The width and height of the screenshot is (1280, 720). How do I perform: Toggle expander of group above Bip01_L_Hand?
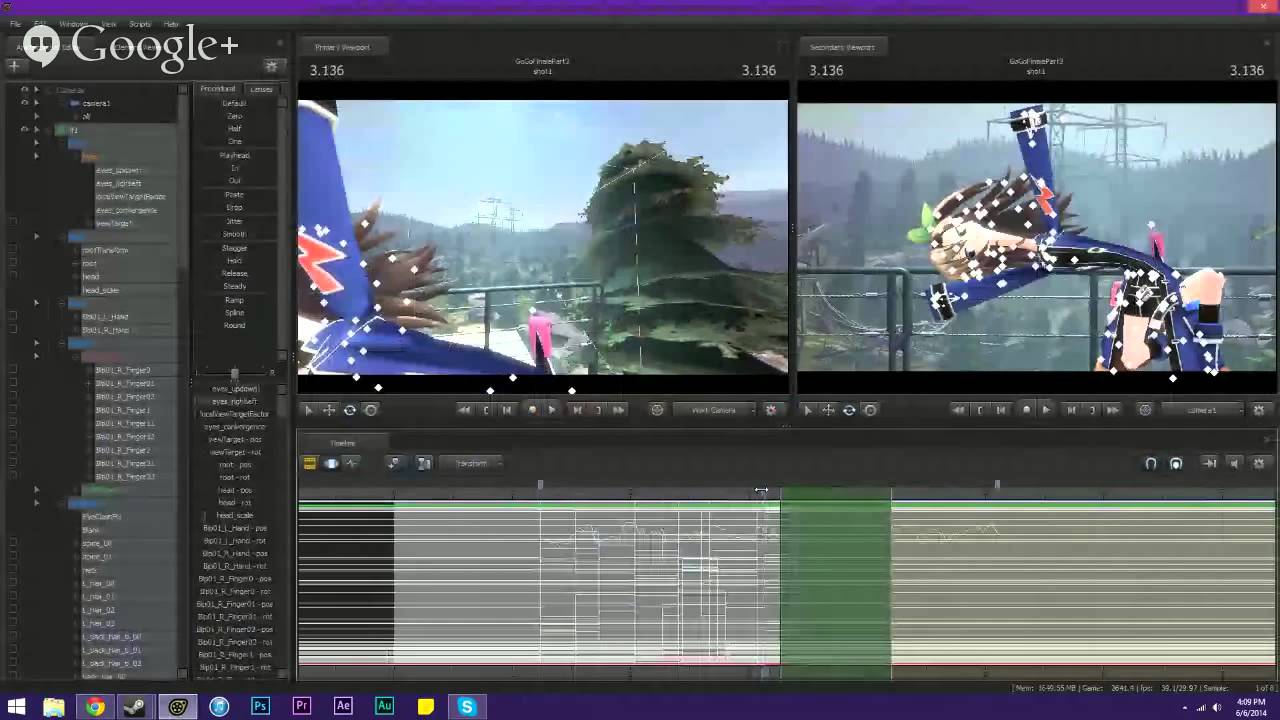click(x=37, y=303)
